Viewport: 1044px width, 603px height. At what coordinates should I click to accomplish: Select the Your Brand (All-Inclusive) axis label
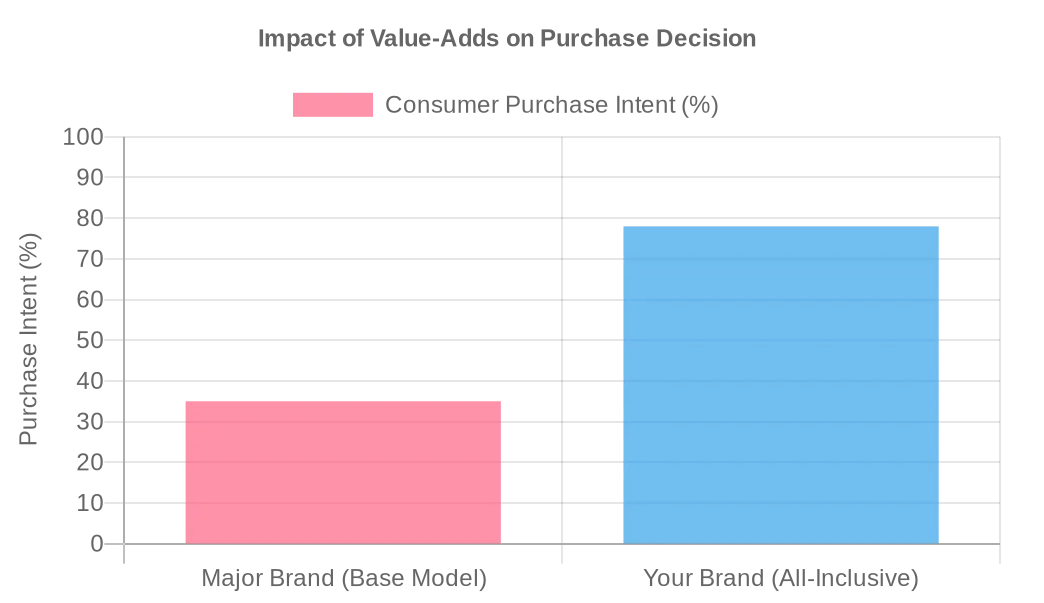(x=780, y=578)
